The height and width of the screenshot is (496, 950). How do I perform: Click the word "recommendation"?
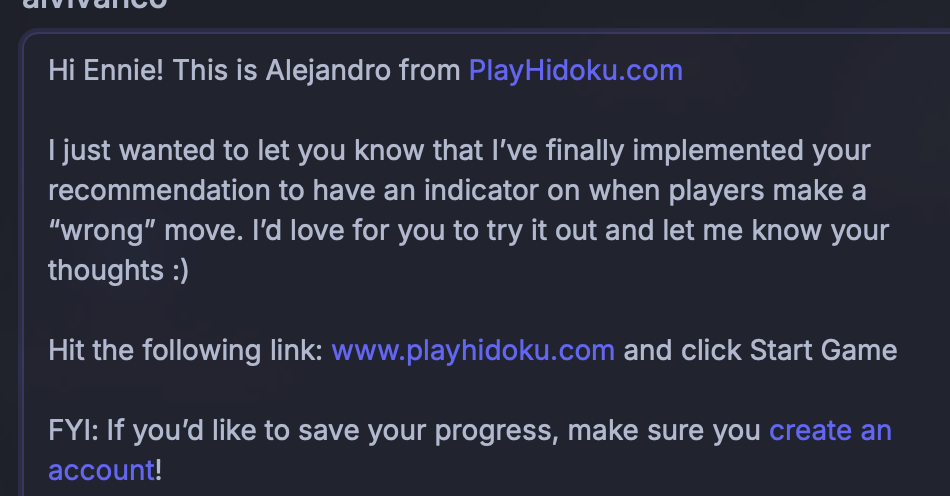(159, 191)
